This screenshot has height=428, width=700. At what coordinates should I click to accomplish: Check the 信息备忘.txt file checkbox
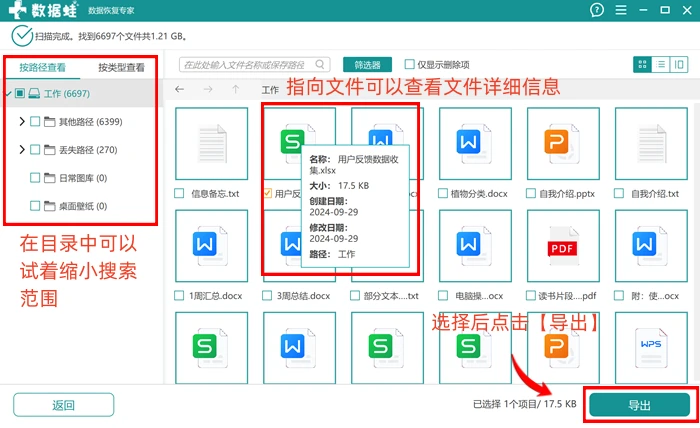(179, 193)
